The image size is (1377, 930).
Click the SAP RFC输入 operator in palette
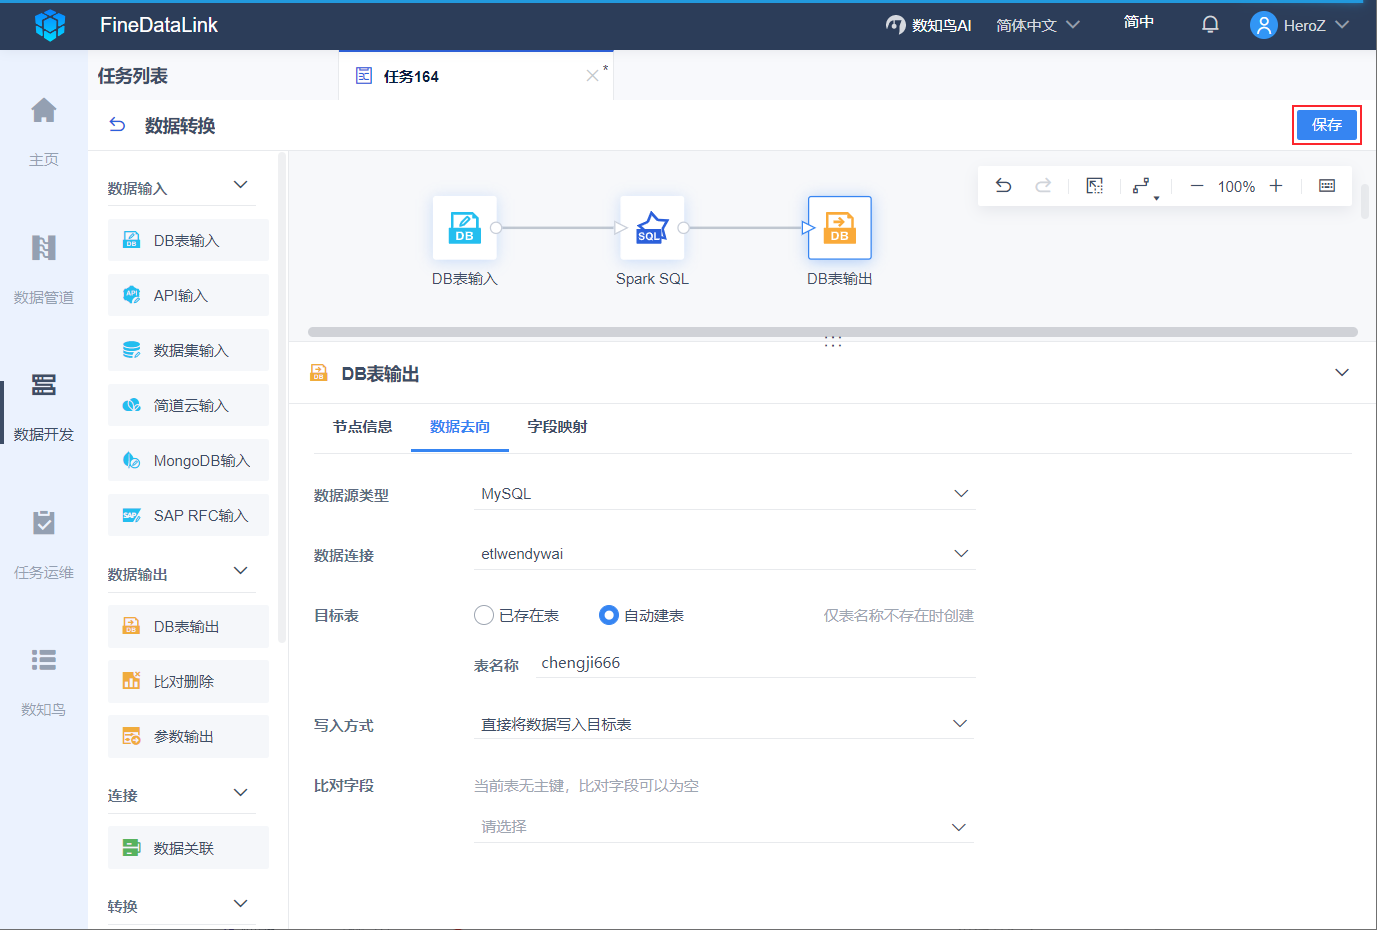tap(188, 515)
